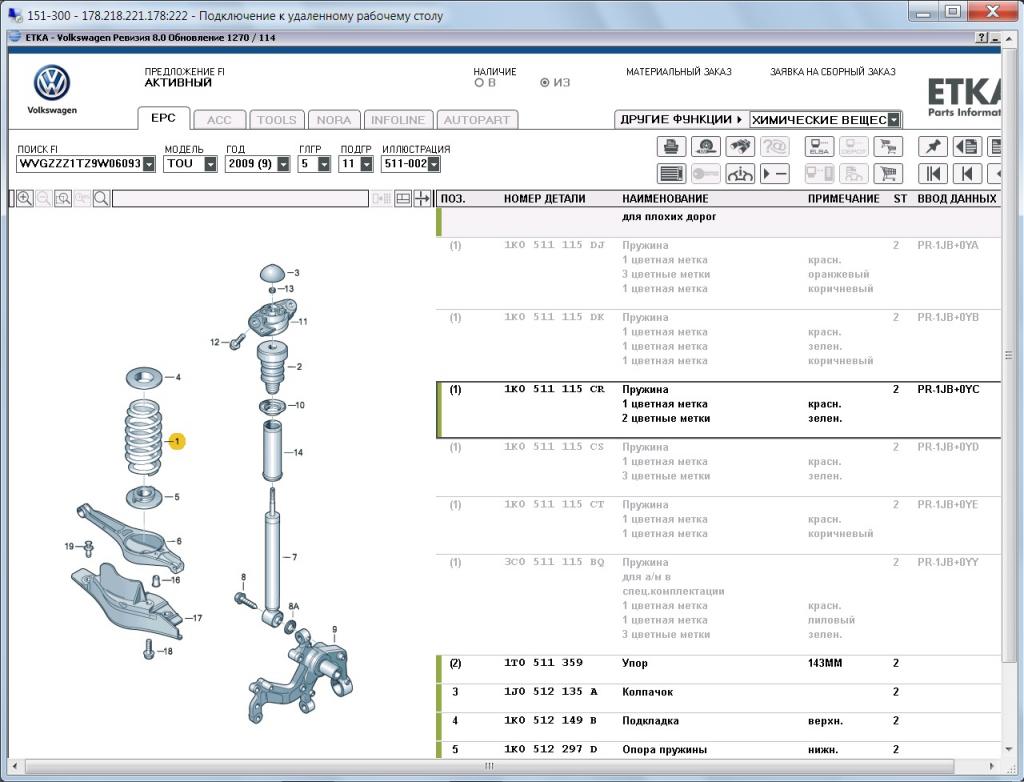Select part row 1K0 512 149 B Подкладка
The image size is (1024, 782).
pos(718,727)
